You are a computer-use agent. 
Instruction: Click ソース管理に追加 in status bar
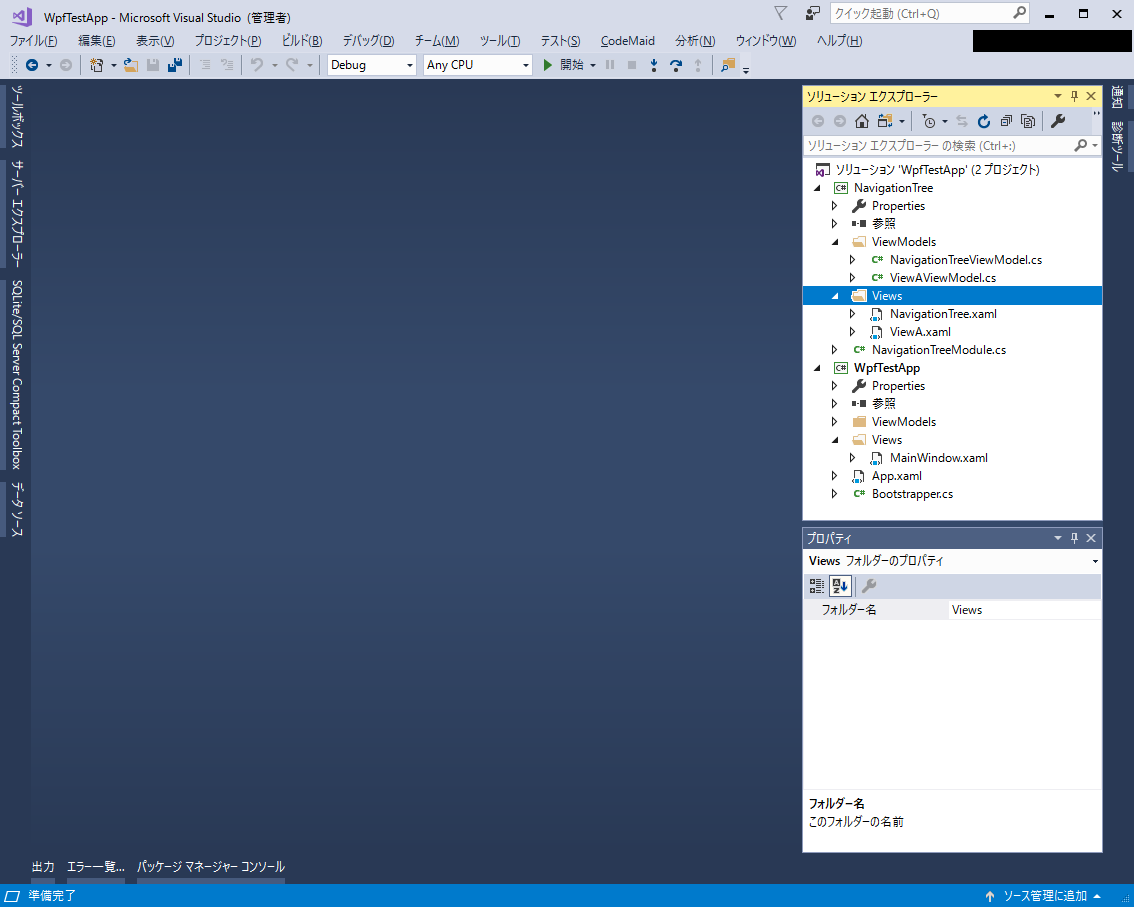point(1044,896)
